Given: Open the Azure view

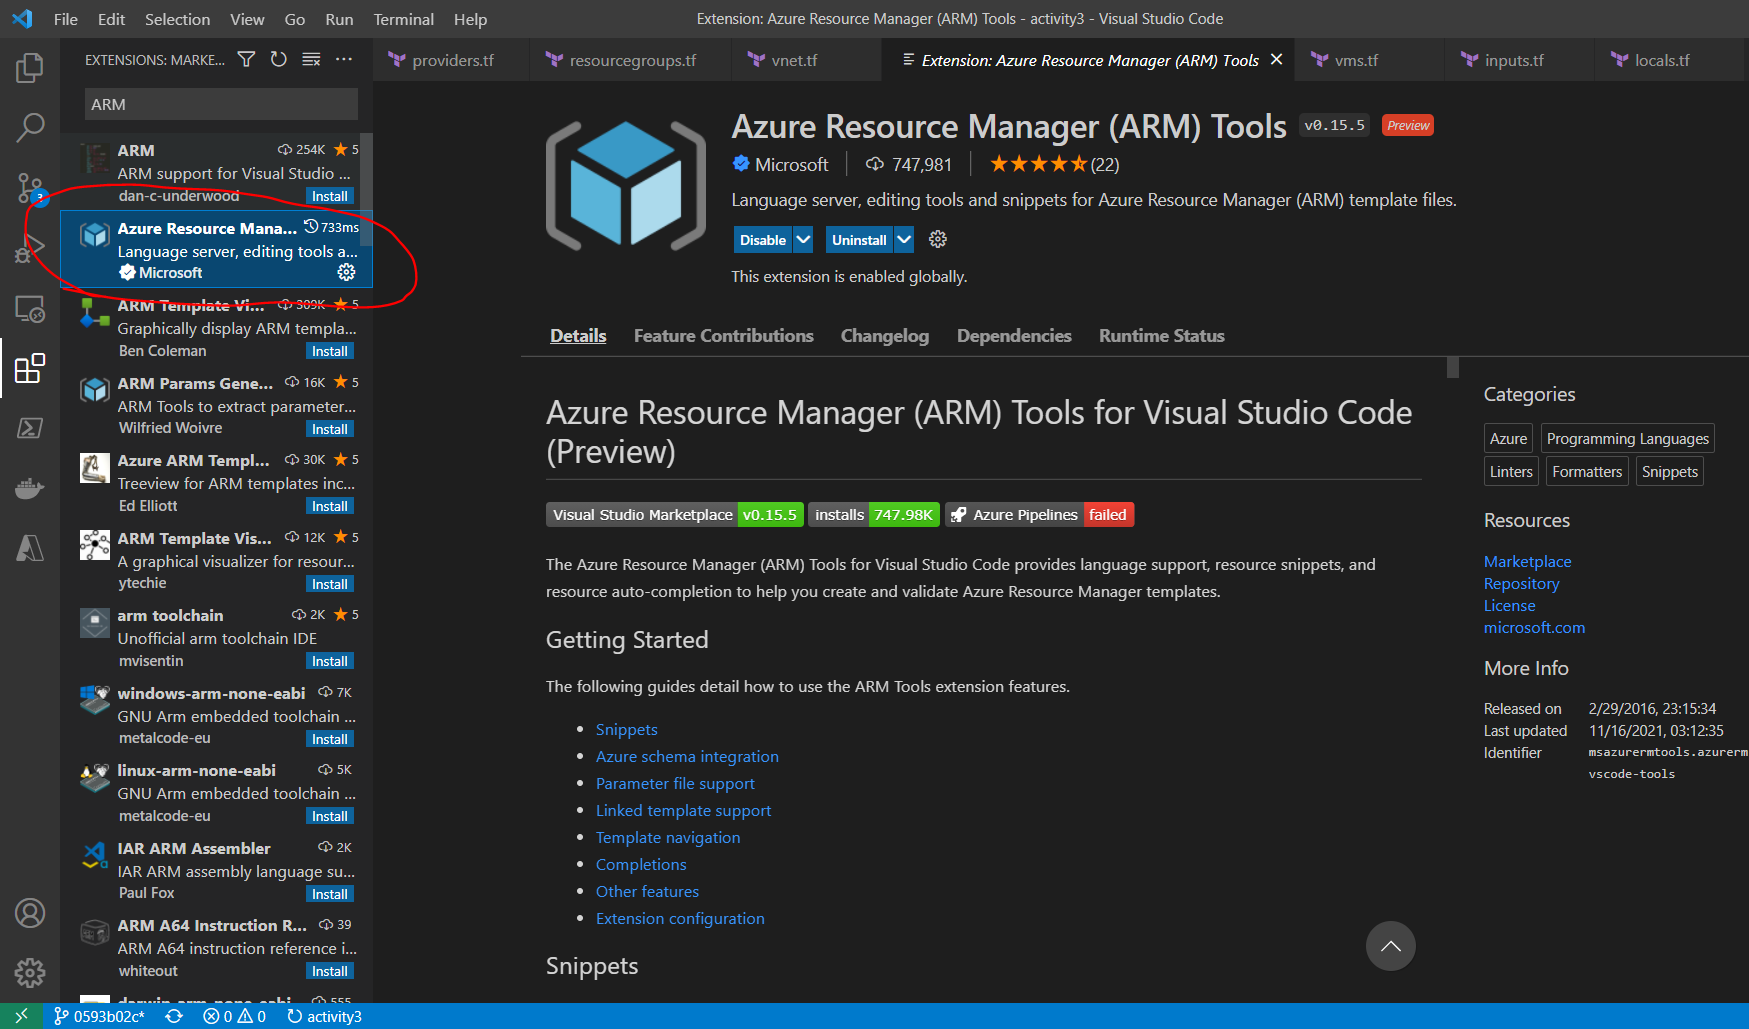Looking at the screenshot, I should [x=30, y=548].
